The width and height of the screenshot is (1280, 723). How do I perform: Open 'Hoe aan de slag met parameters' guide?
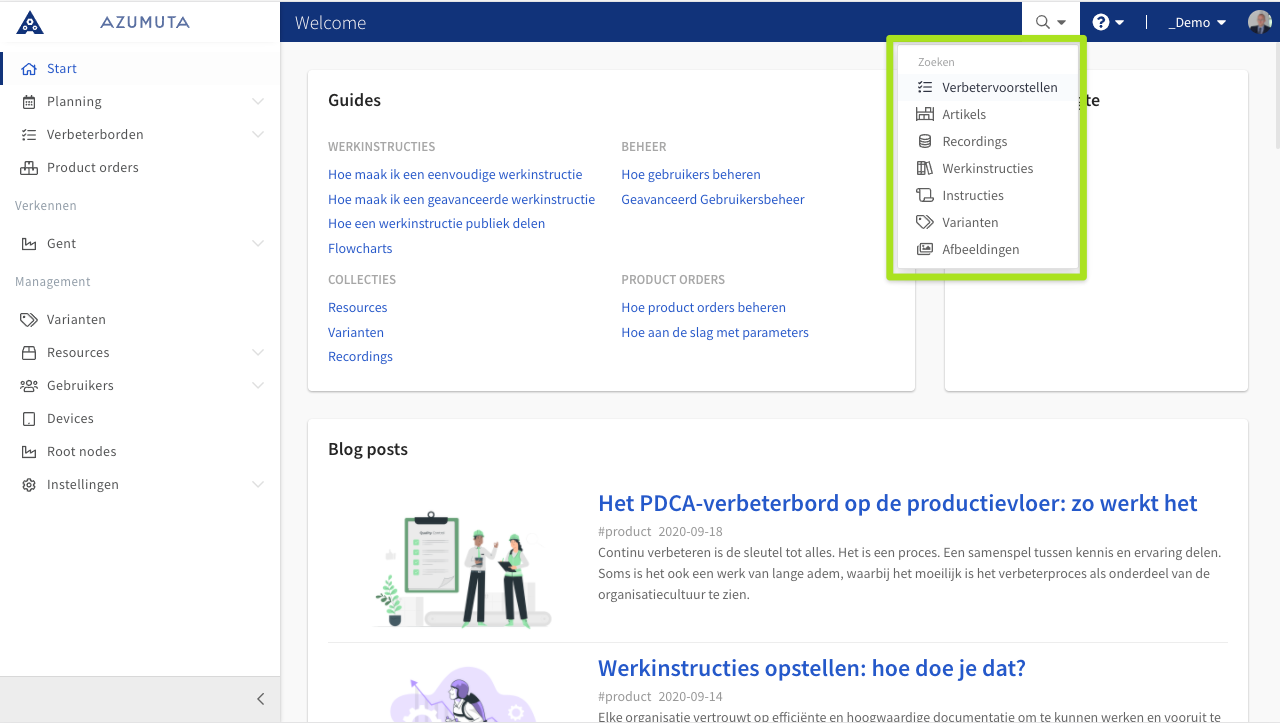[715, 333]
